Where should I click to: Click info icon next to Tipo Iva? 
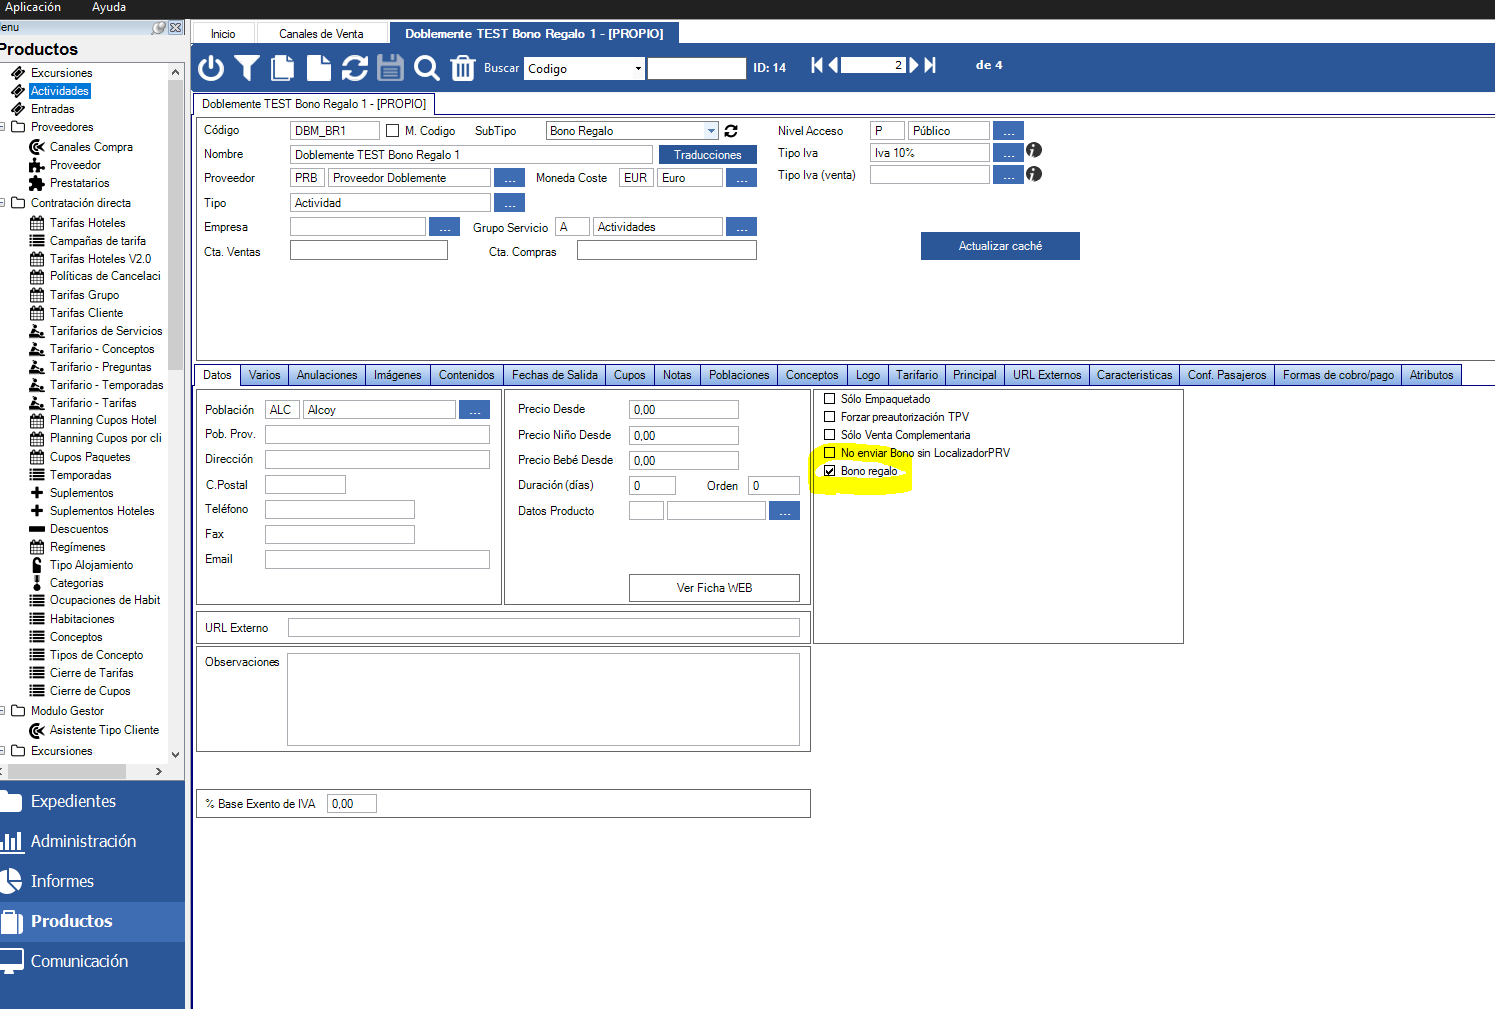[1034, 150]
